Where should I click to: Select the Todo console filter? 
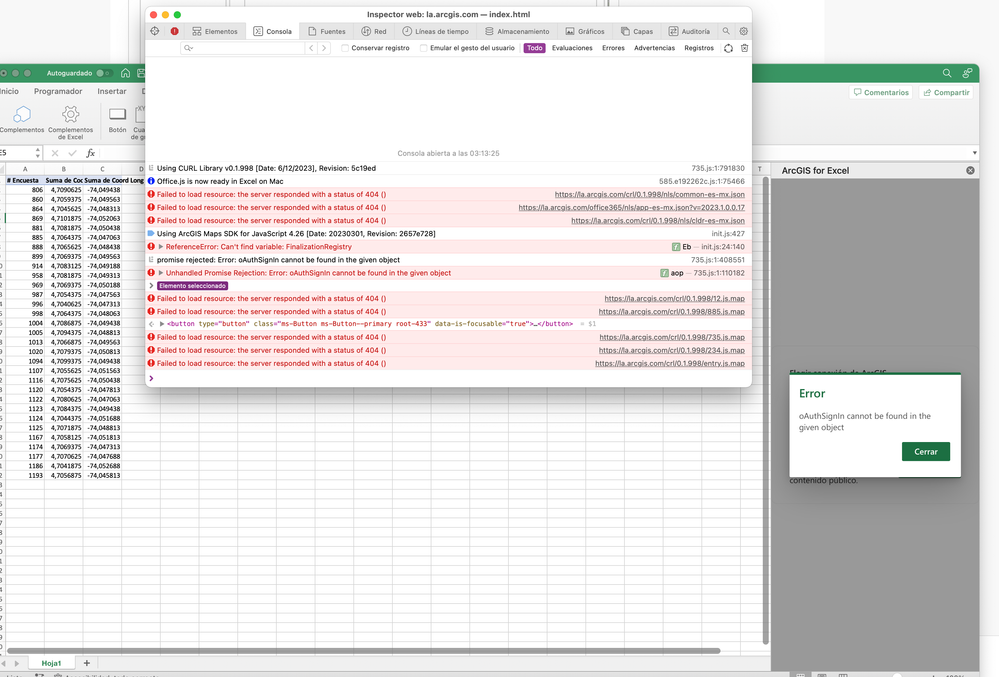coord(535,48)
